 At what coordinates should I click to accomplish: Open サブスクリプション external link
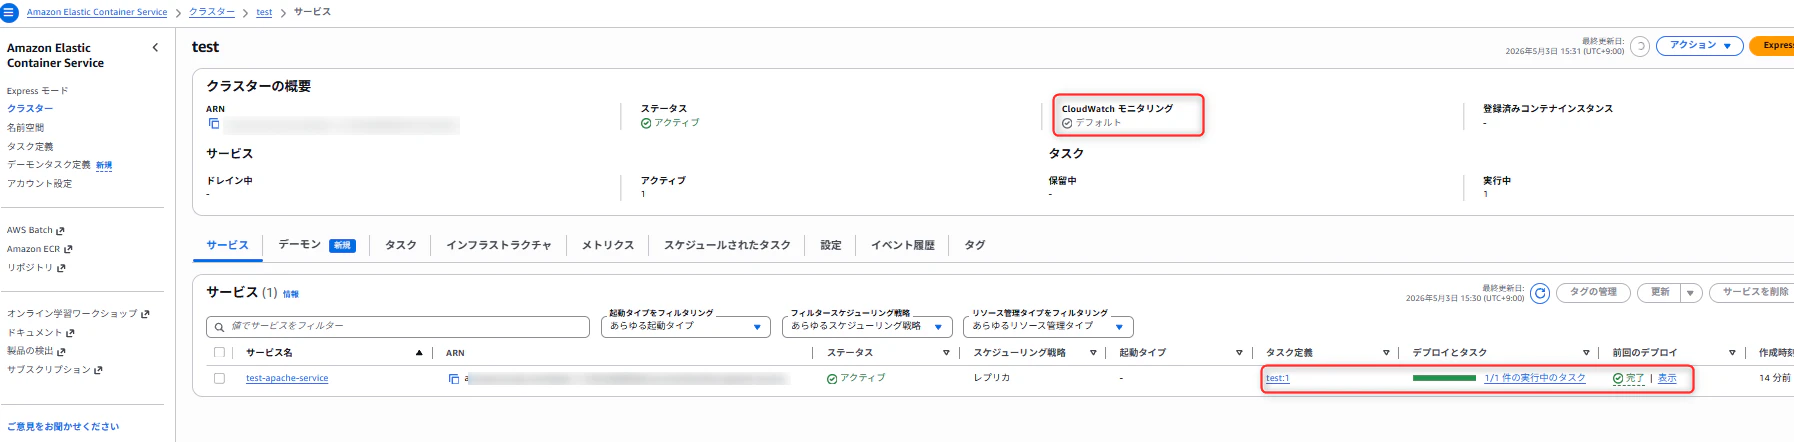[x=54, y=370]
